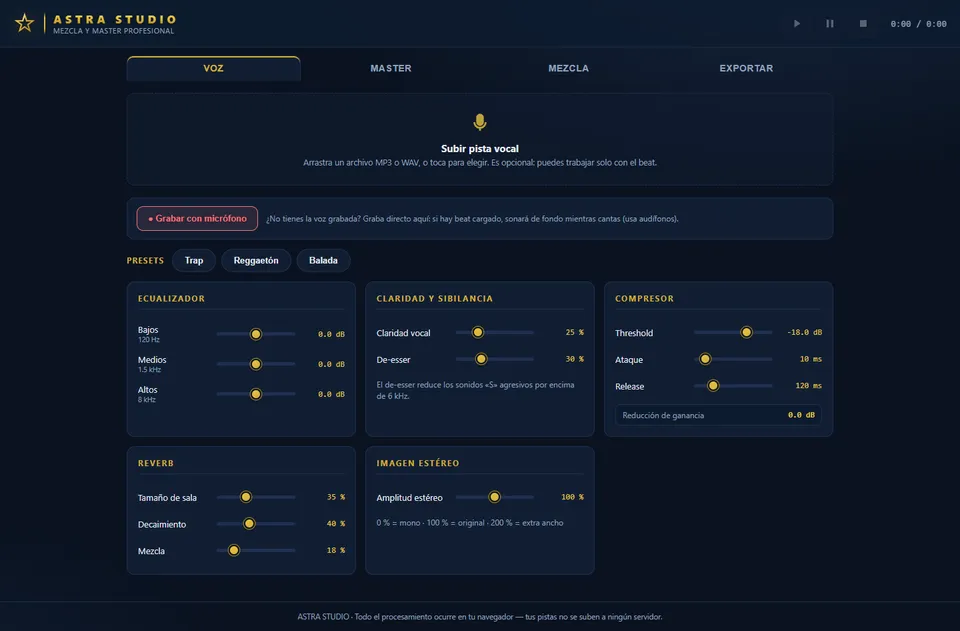Click the 30 % De-esser value
This screenshot has width=960, height=631.
[x=574, y=359]
